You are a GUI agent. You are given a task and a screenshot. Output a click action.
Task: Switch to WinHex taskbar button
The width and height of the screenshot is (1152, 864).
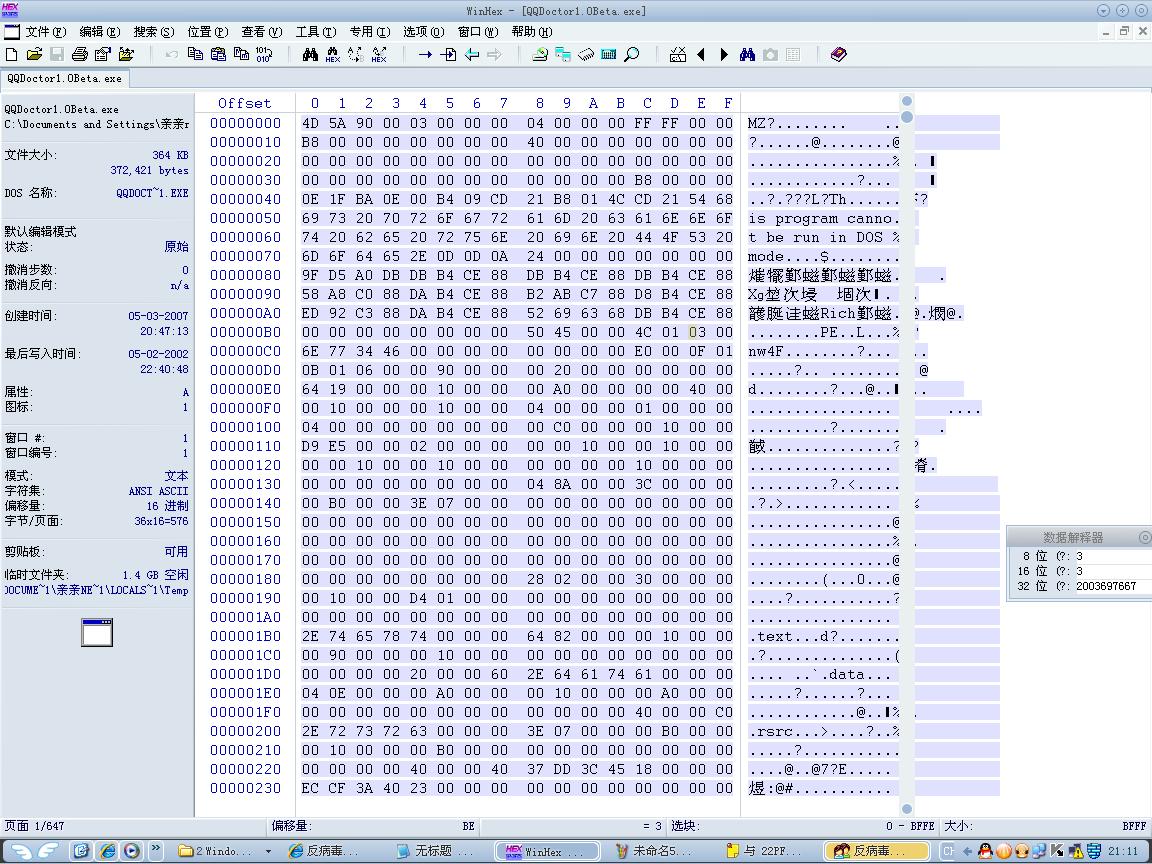[x=547, y=851]
